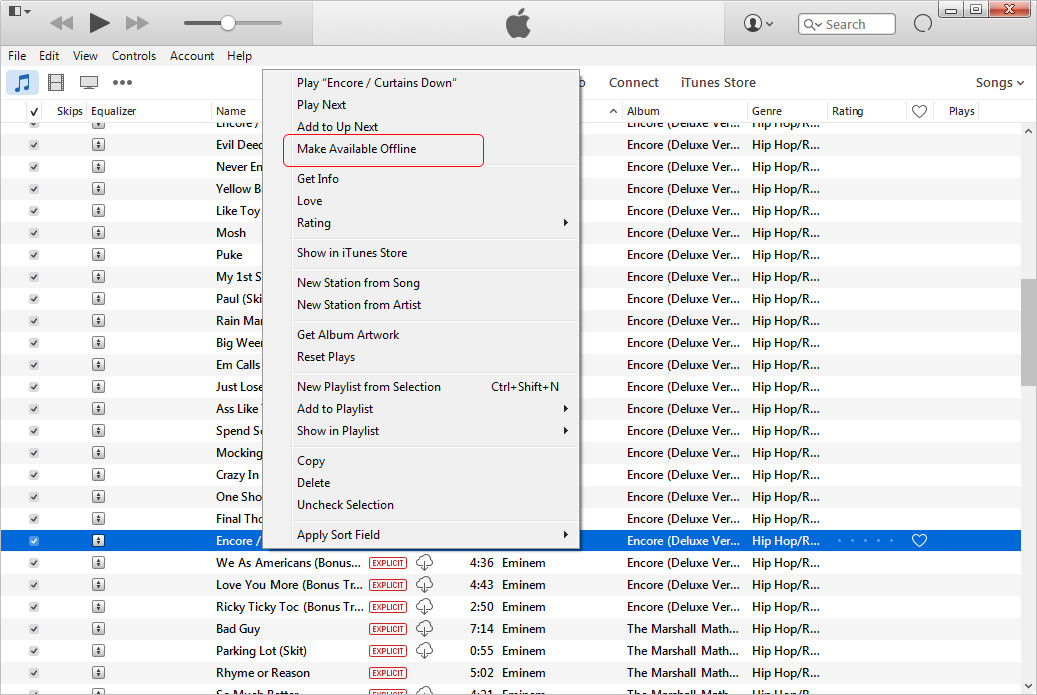Toggle the checkbox for Like Toy Soldiers
The width and height of the screenshot is (1037, 695).
[x=34, y=211]
